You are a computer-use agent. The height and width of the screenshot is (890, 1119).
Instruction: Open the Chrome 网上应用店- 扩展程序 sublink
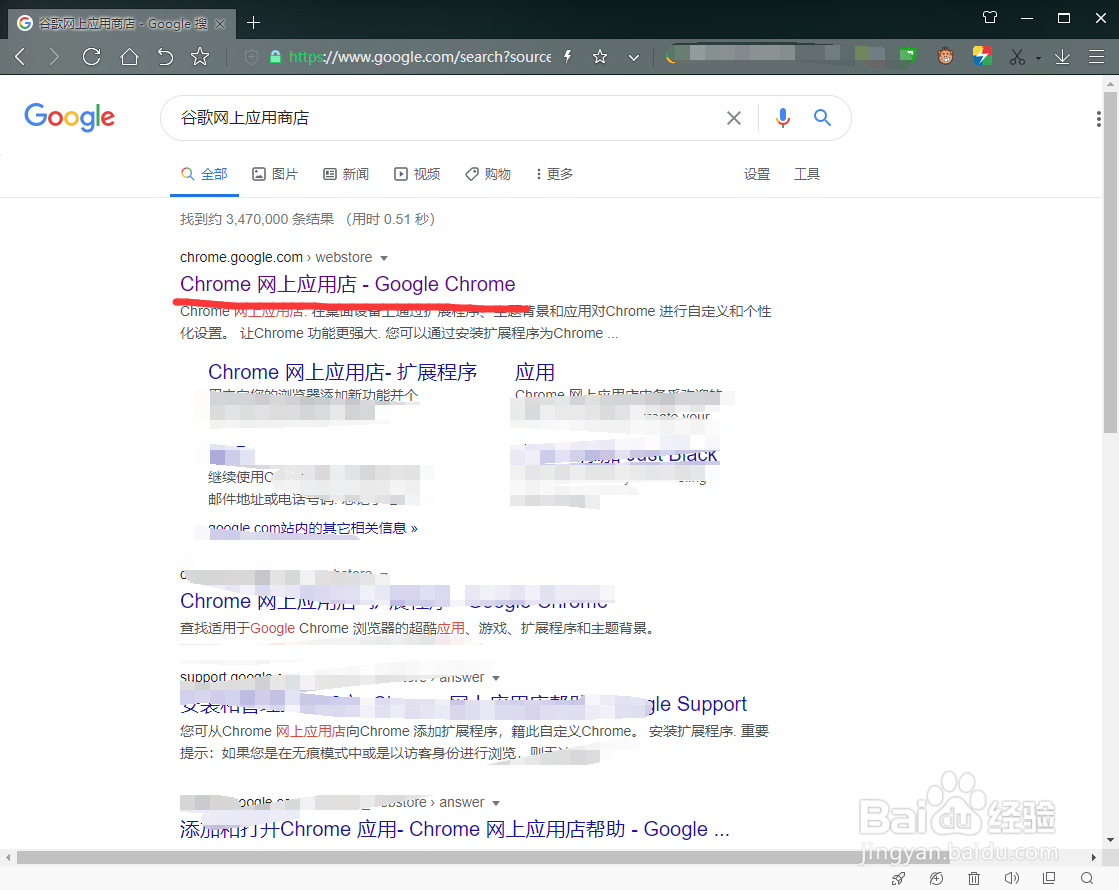(x=343, y=372)
